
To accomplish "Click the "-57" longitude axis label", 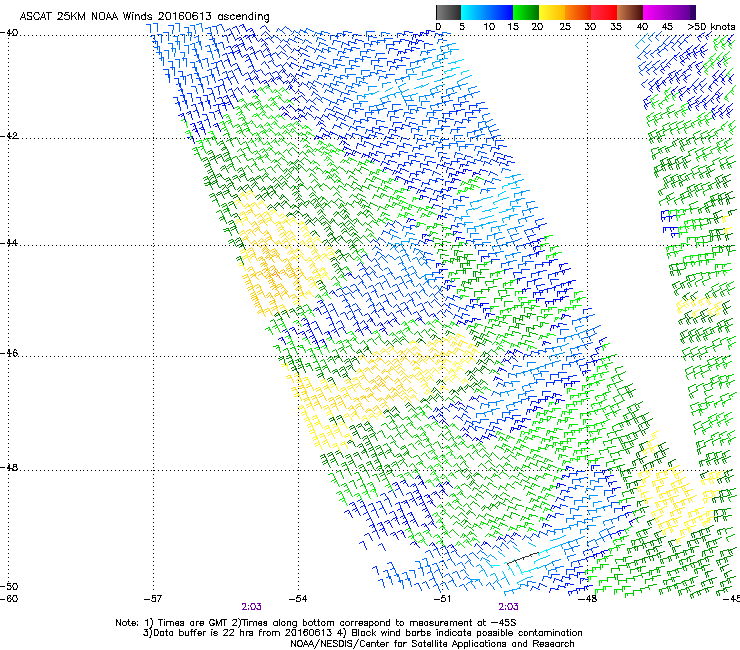I will [152, 599].
